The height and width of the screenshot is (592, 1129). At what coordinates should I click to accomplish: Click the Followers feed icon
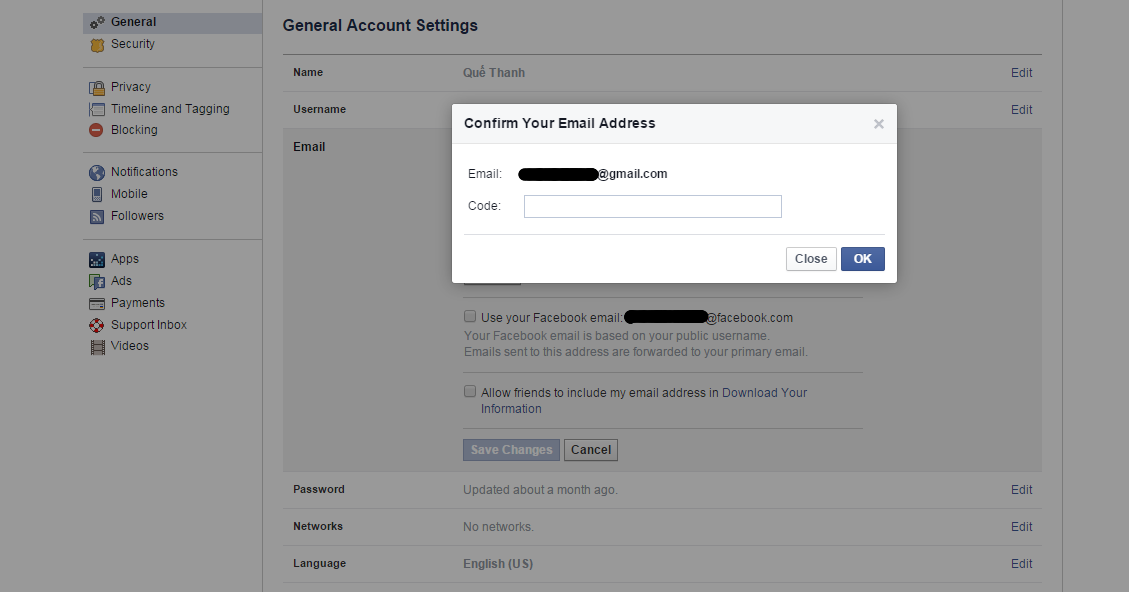tap(96, 216)
